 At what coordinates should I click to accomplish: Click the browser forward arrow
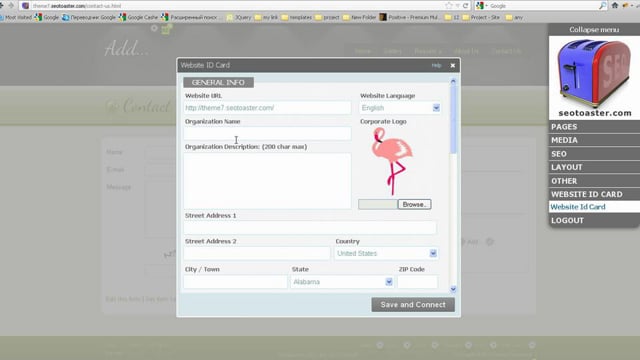[11, 5]
